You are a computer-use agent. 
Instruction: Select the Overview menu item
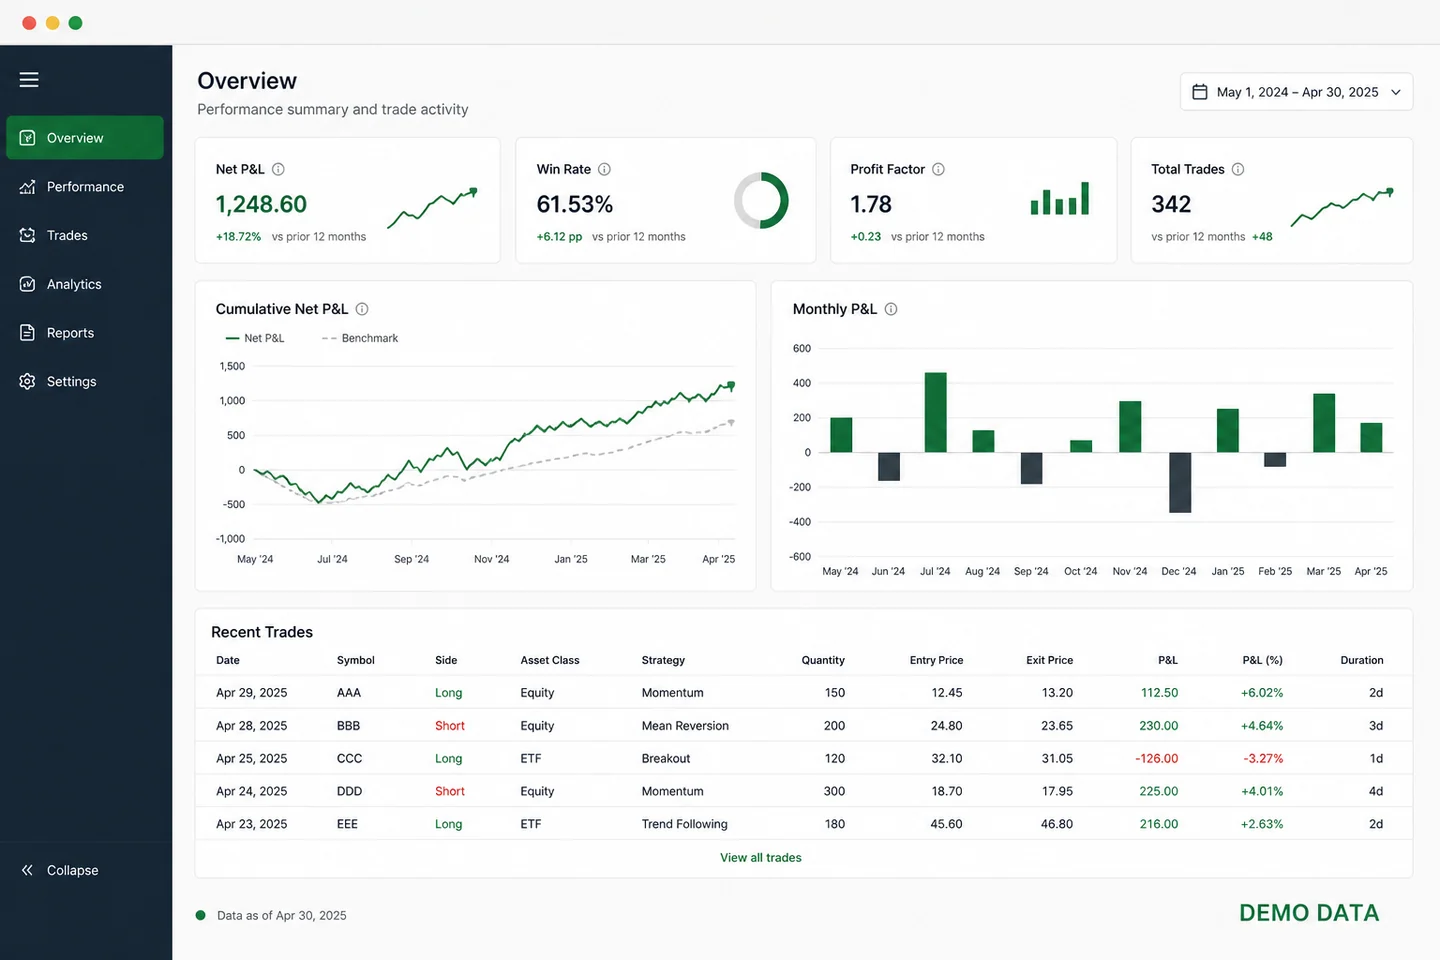click(x=85, y=138)
